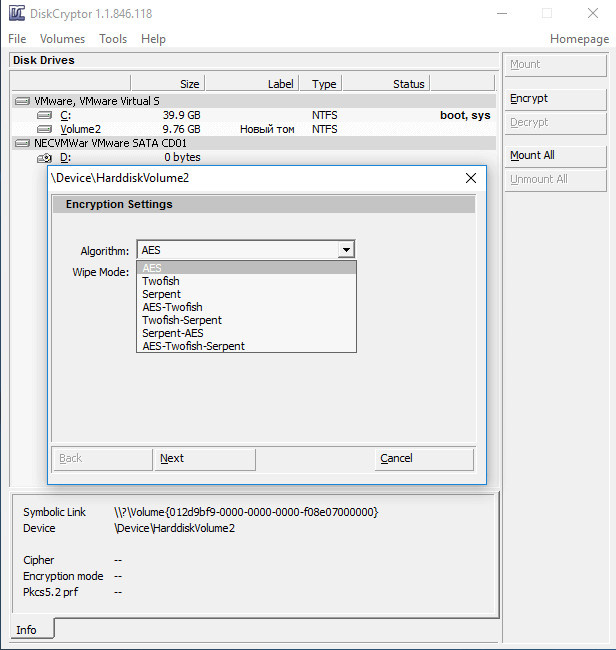The image size is (616, 650).
Task: Choose Twofish-Serpent cascade option
Action: point(246,320)
